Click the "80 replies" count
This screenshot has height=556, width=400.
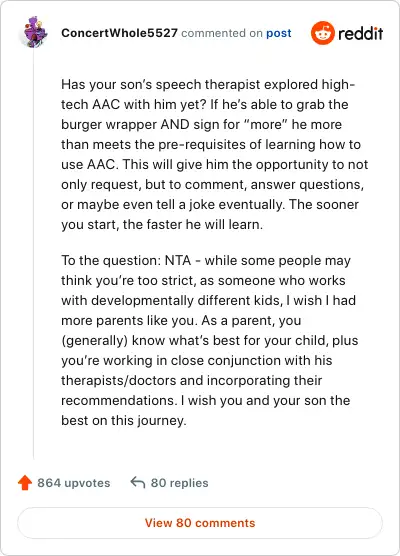tap(179, 483)
